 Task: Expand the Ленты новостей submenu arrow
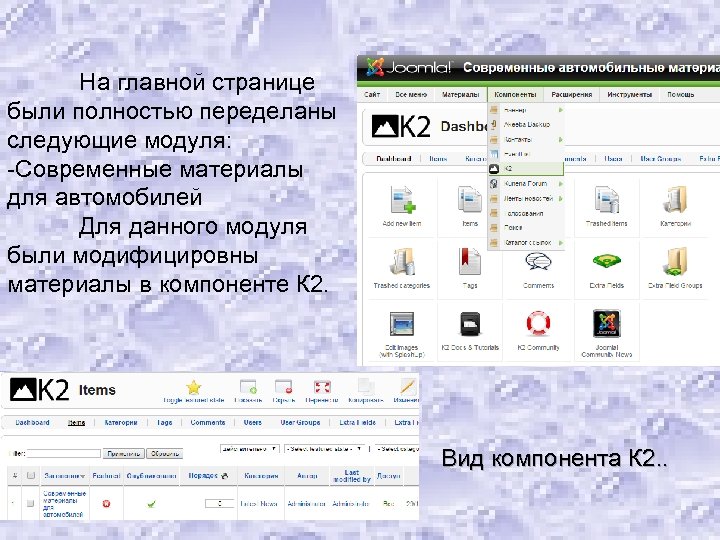(561, 199)
